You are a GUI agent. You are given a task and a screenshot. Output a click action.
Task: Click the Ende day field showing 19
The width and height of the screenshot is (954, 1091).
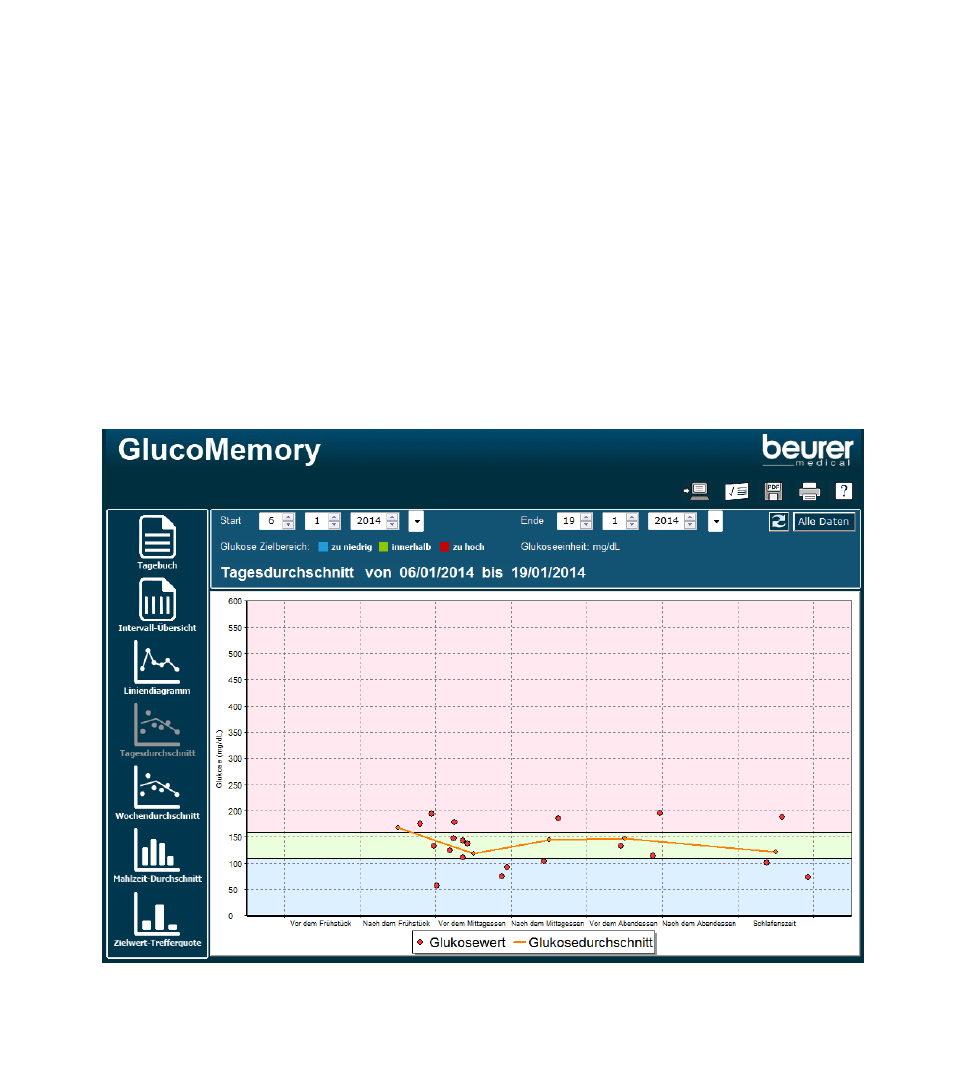click(x=569, y=521)
